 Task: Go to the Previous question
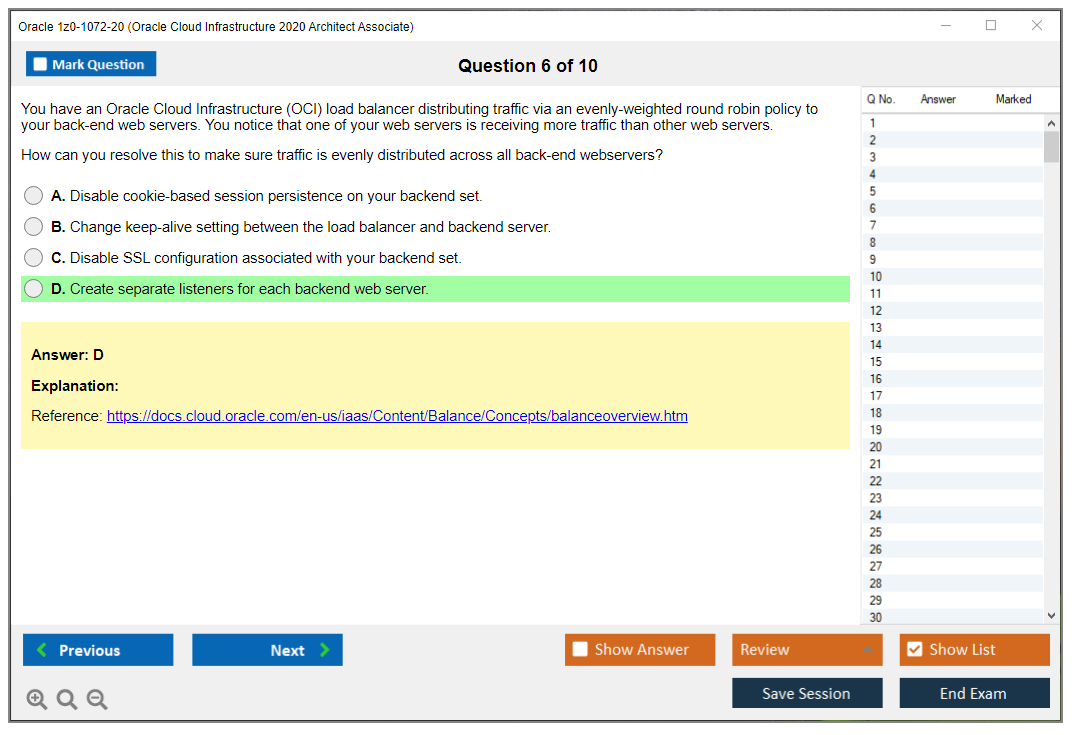pos(98,650)
